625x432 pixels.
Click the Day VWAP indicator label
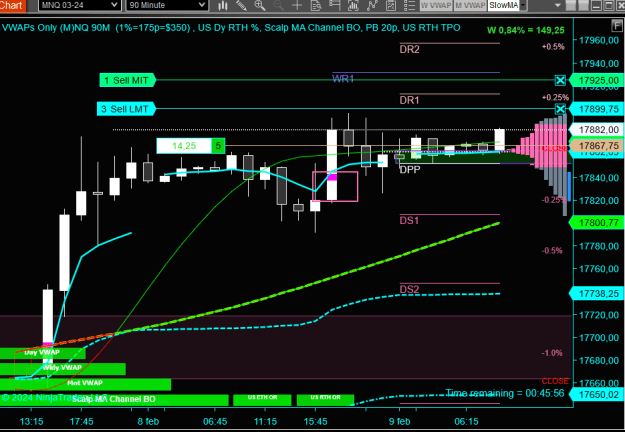pos(42,353)
